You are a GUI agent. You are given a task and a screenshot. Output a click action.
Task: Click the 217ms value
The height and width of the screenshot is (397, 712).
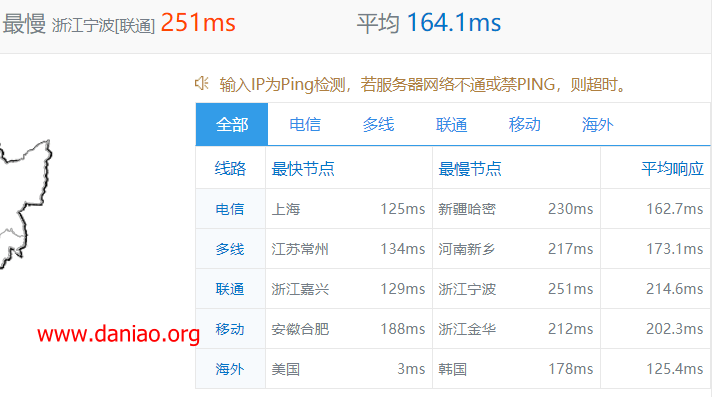[570, 249]
